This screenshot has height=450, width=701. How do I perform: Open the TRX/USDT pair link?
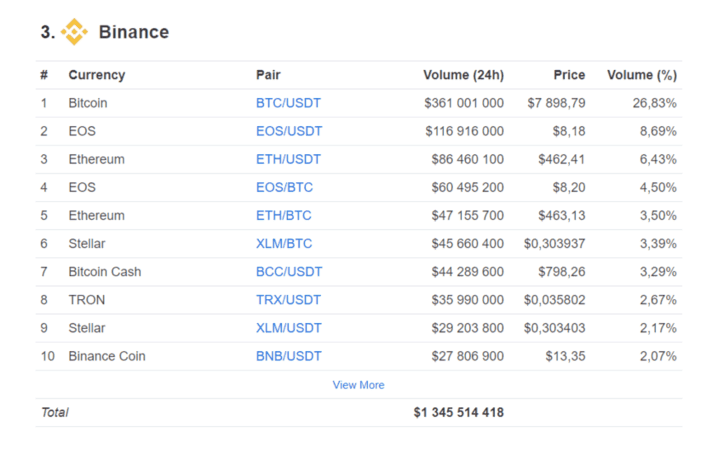coord(288,300)
